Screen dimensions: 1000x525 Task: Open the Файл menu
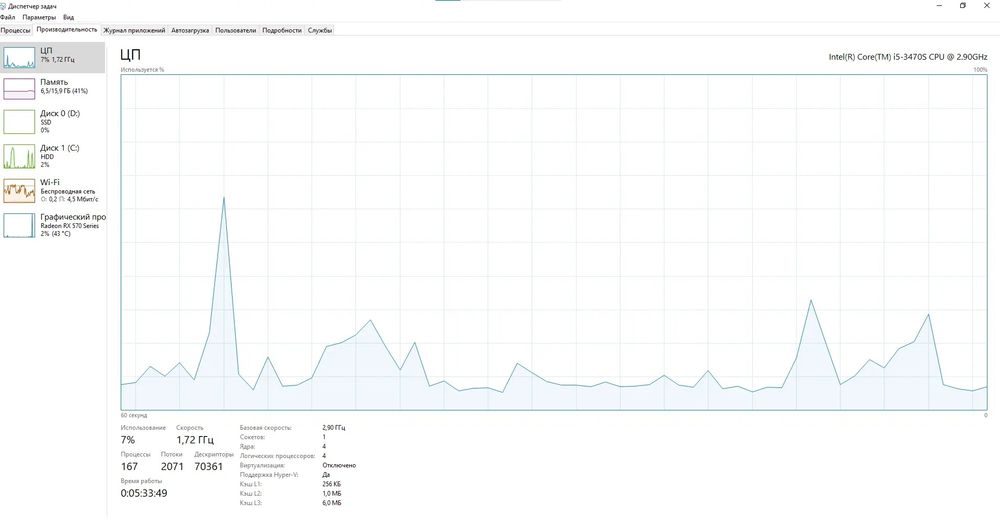(8, 17)
